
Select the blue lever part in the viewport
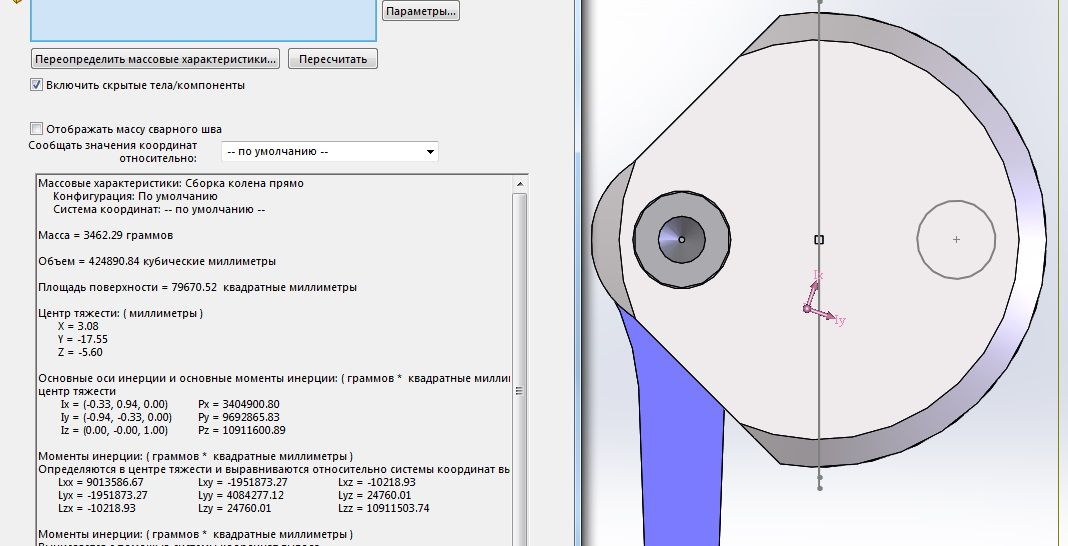coord(678,440)
